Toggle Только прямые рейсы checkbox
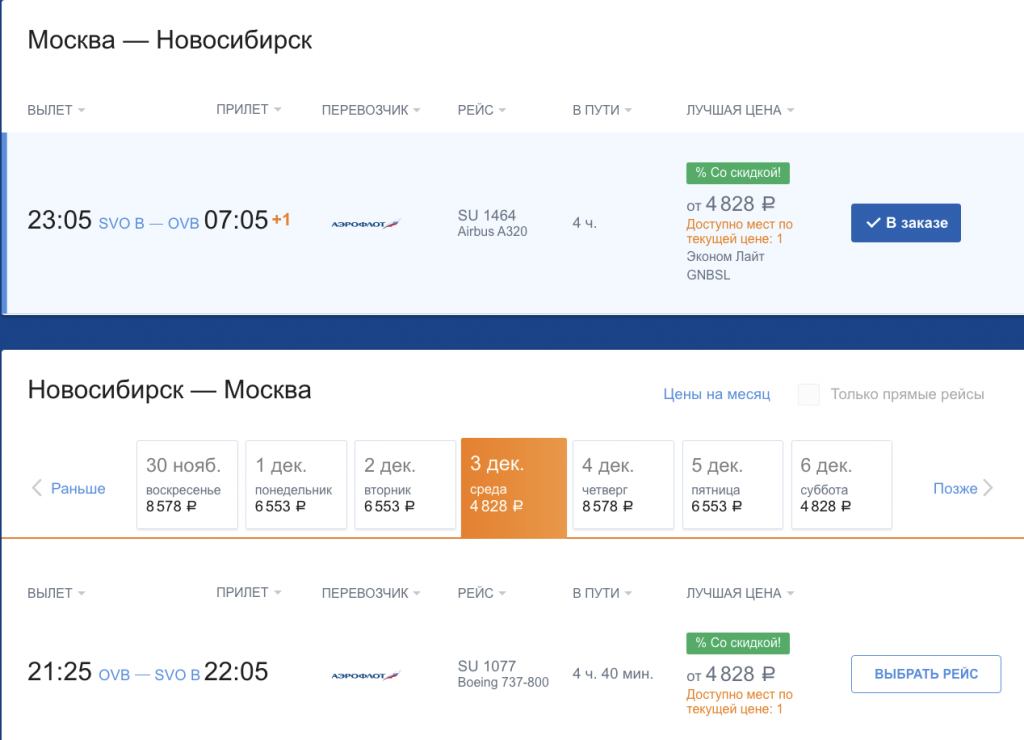The width and height of the screenshot is (1024, 740). click(809, 394)
